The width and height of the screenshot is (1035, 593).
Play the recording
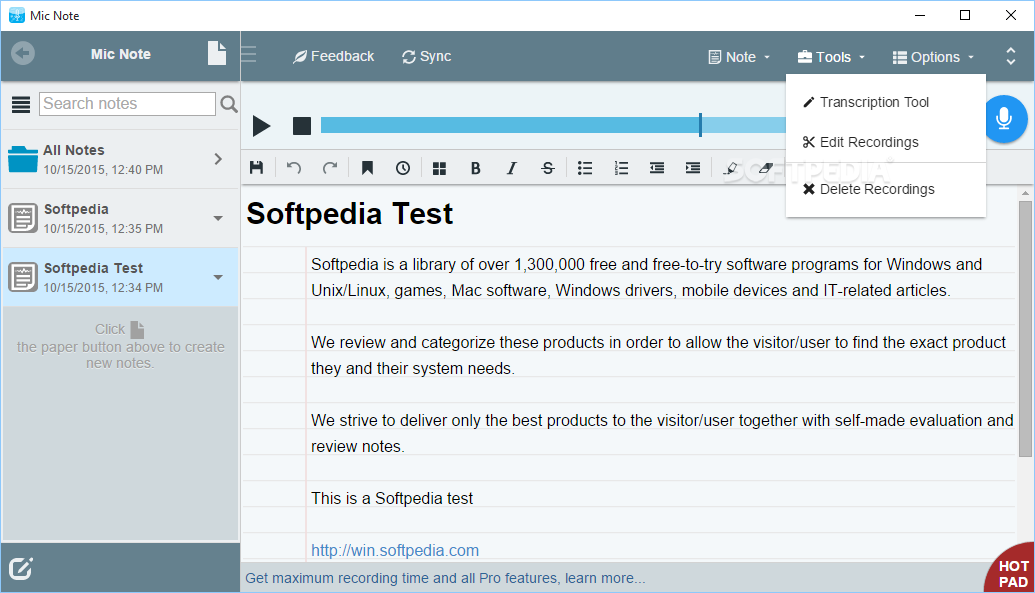tap(261, 125)
